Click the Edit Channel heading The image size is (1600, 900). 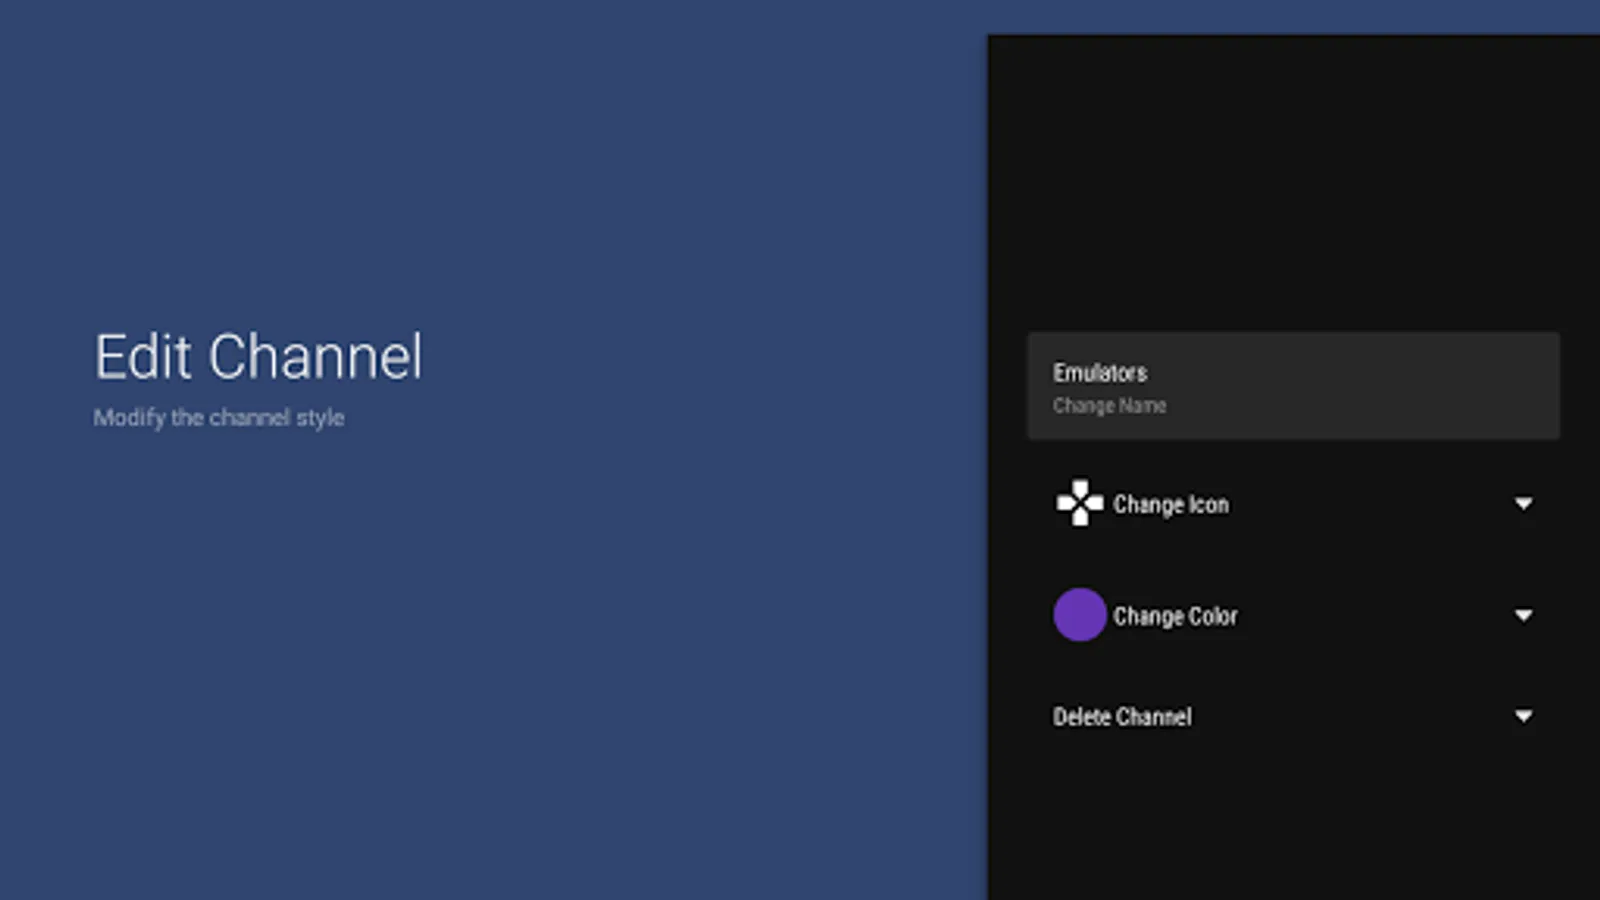pyautogui.click(x=259, y=357)
